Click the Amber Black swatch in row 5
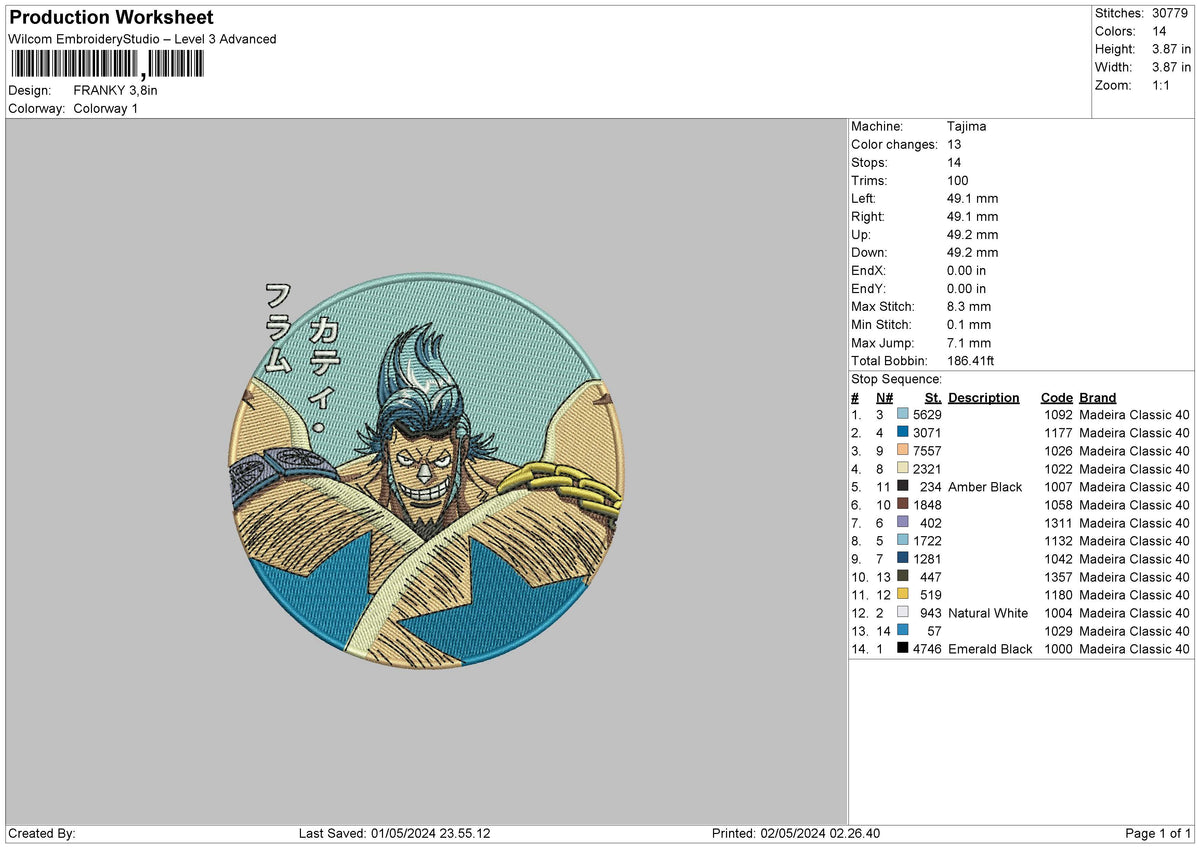 pos(903,486)
